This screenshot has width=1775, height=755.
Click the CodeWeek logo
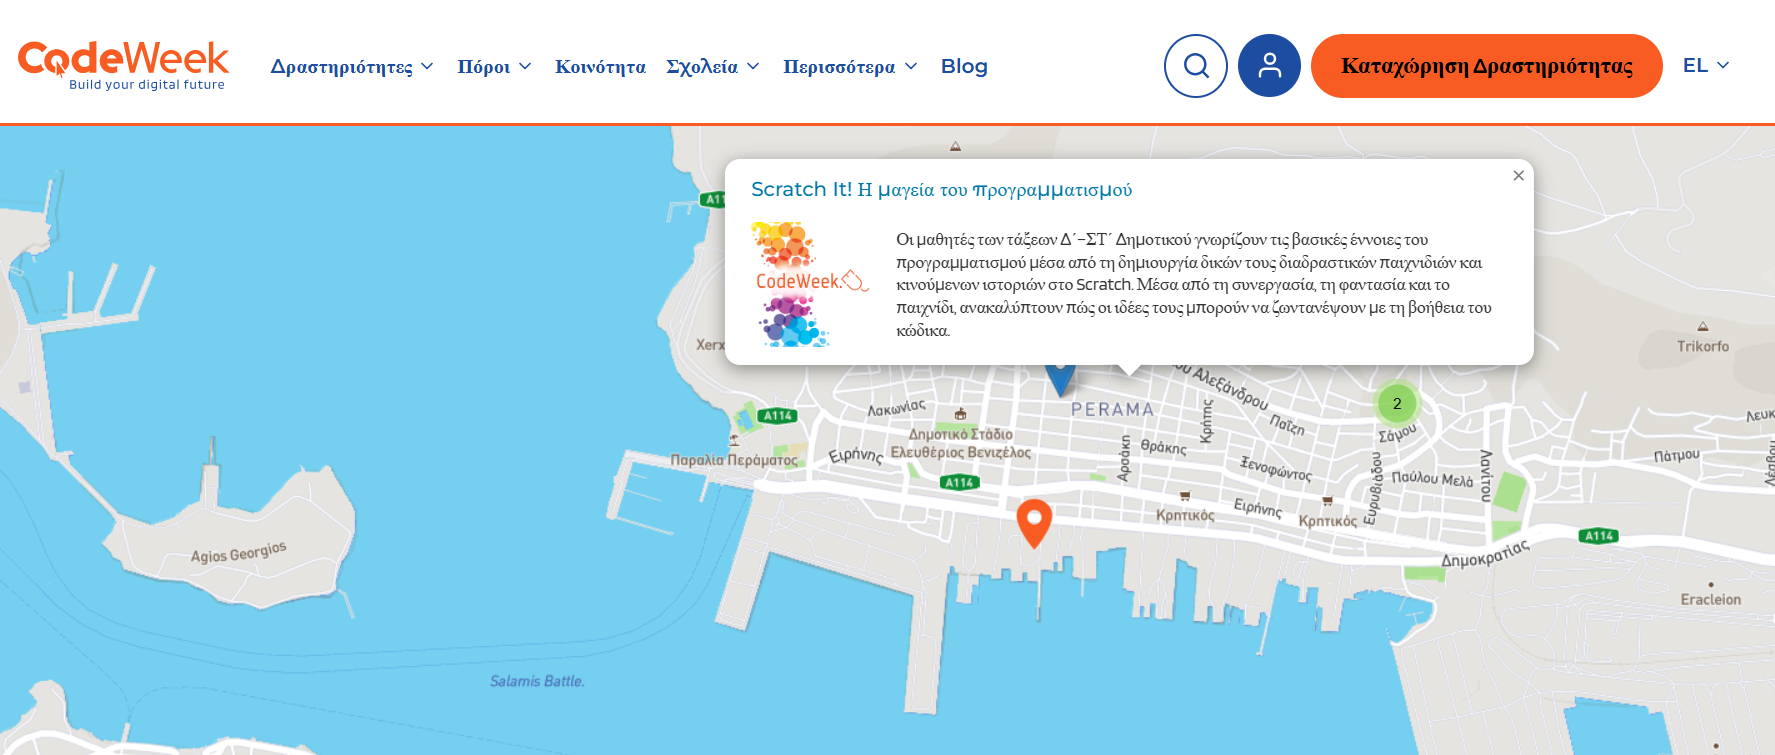[x=123, y=65]
